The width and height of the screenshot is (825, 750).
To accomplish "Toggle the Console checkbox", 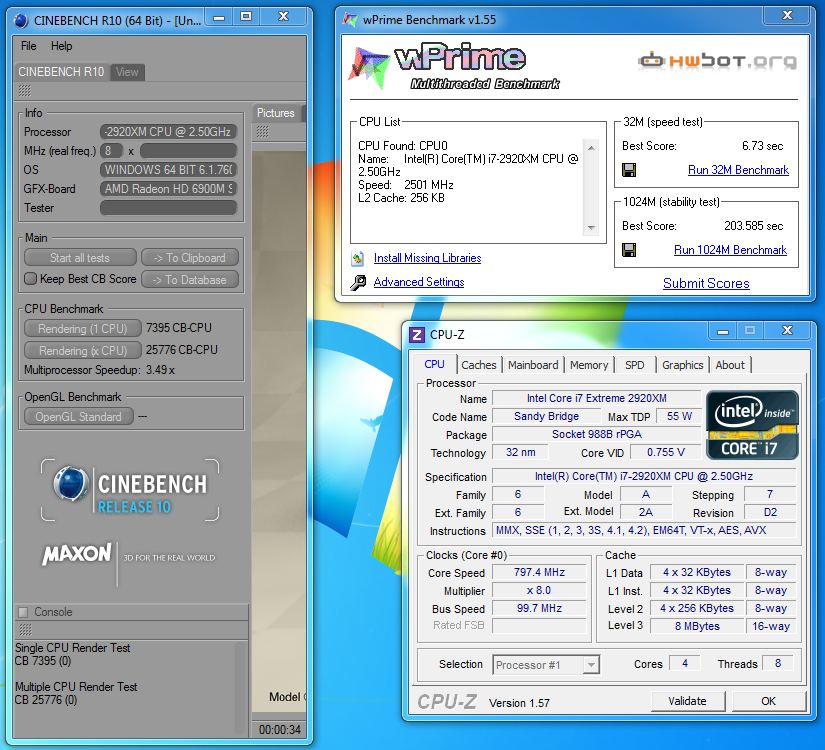I will click(23, 612).
